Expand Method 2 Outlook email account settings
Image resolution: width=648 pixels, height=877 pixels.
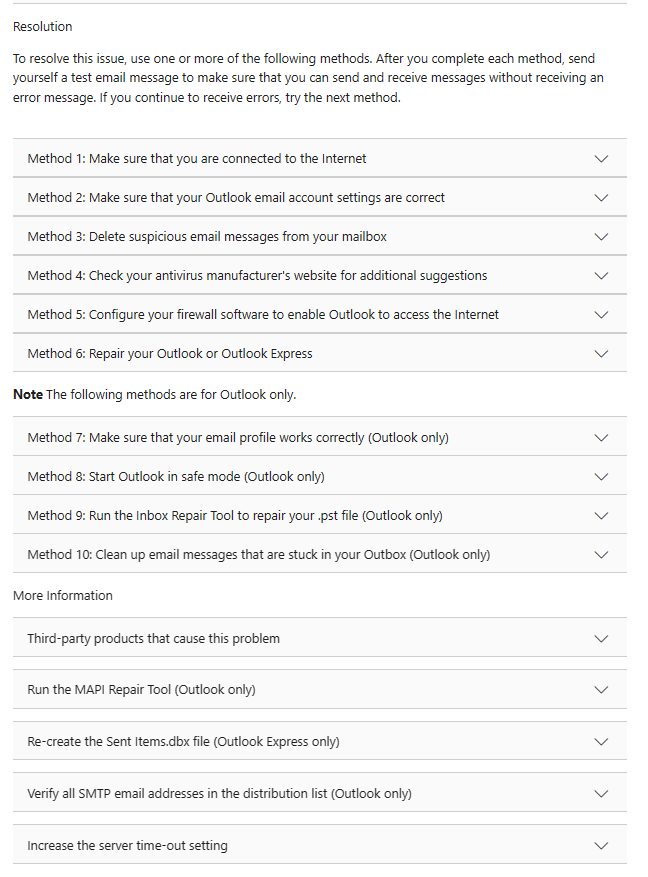[x=320, y=197]
